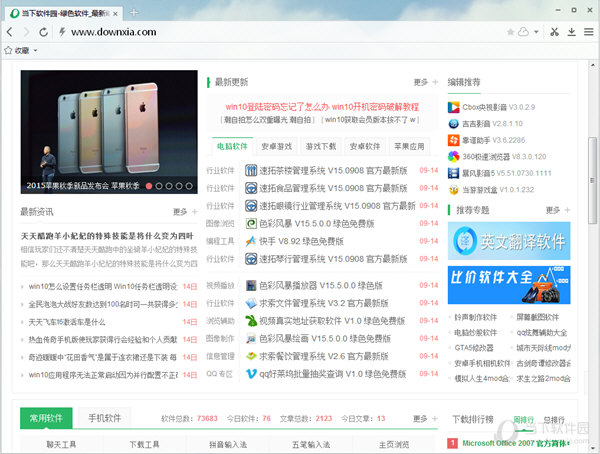Switch ranking to 周排行
600x454 pixels.
[x=523, y=420]
